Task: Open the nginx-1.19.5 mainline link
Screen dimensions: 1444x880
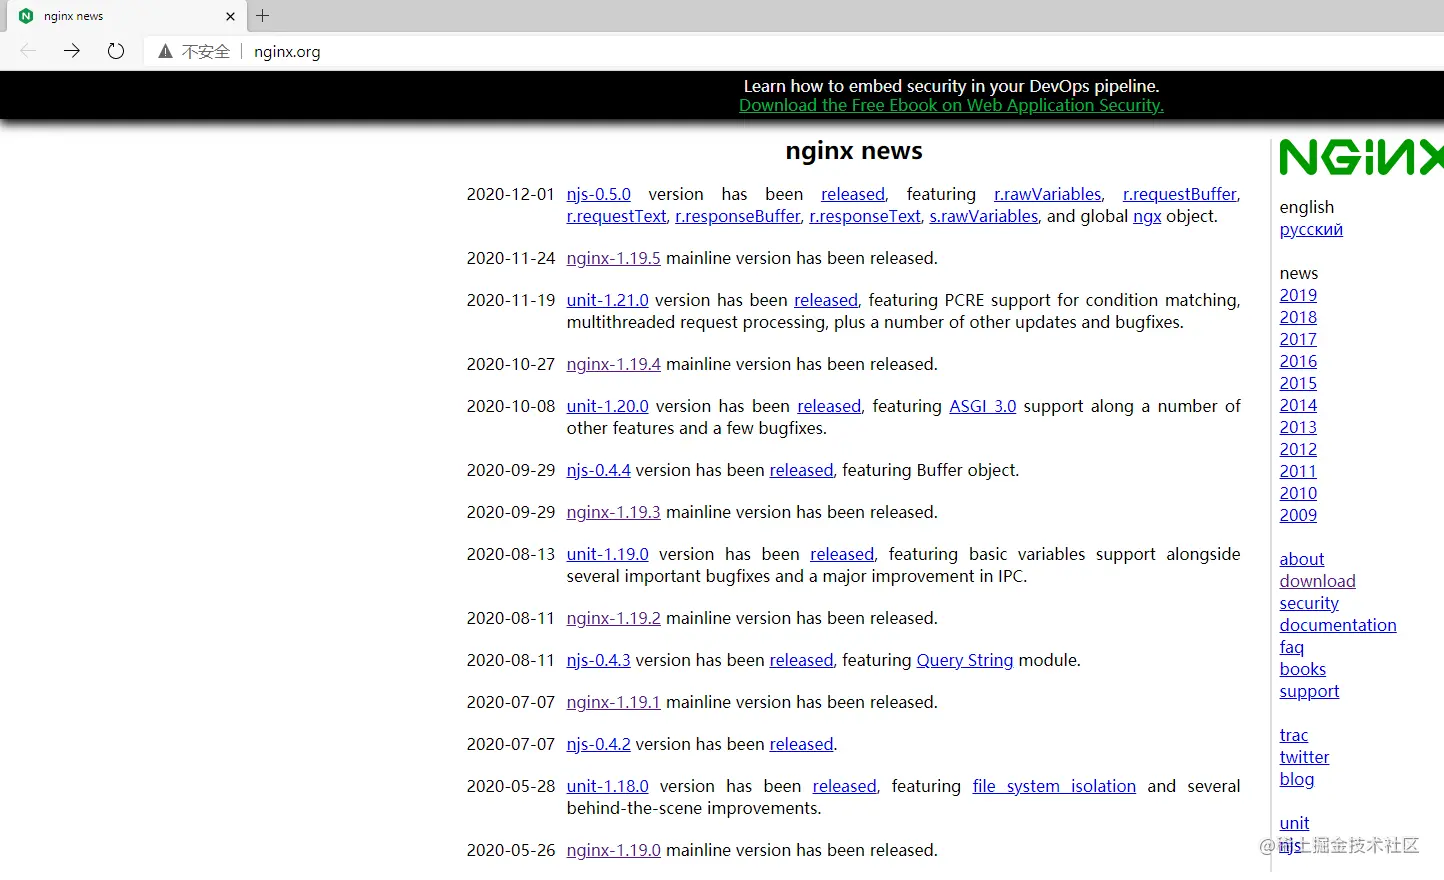Action: coord(613,259)
